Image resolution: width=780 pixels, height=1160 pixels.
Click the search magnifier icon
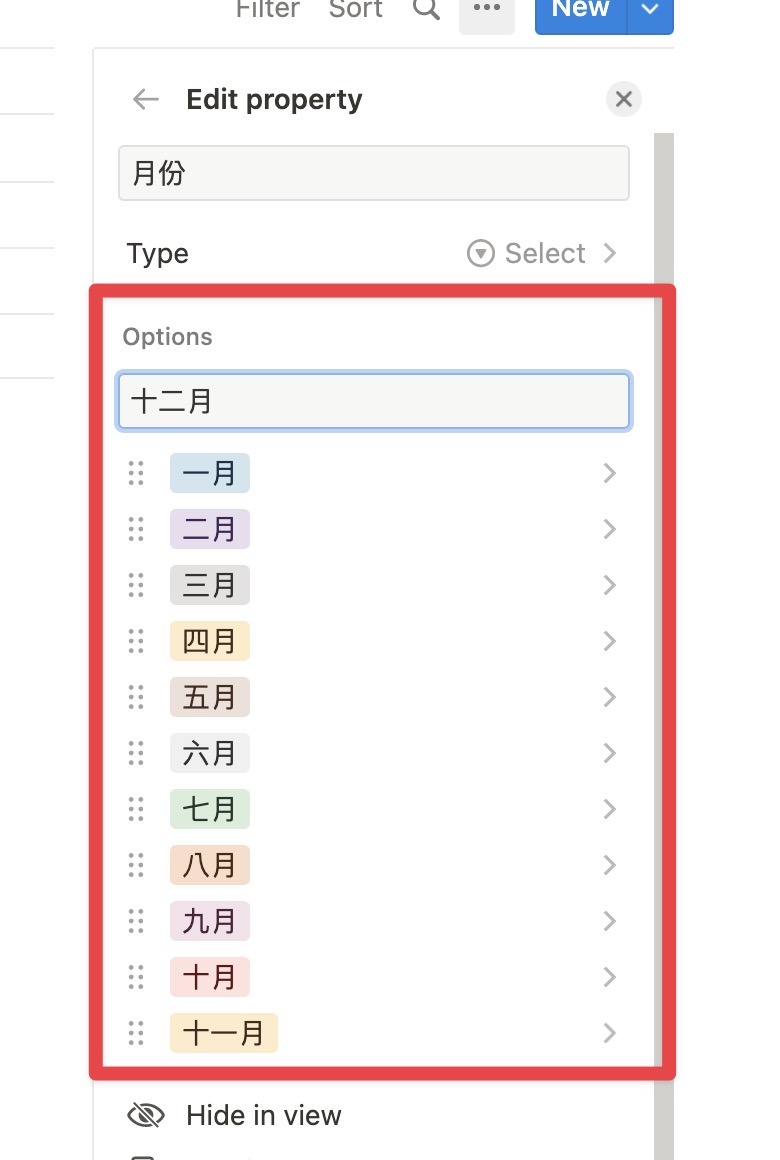(x=426, y=8)
